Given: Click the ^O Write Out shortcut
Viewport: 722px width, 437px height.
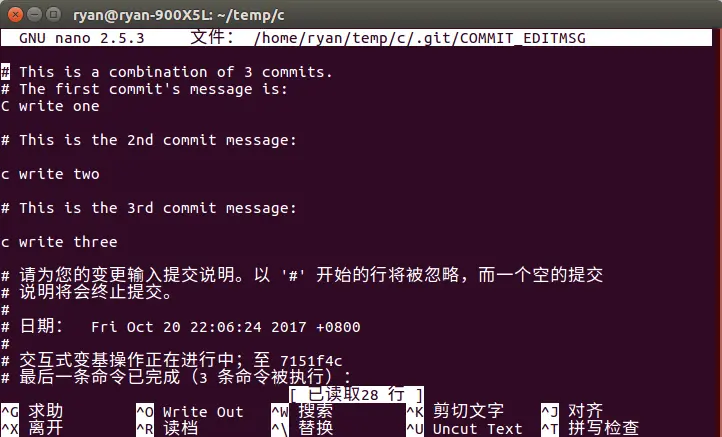Looking at the screenshot, I should [190, 411].
